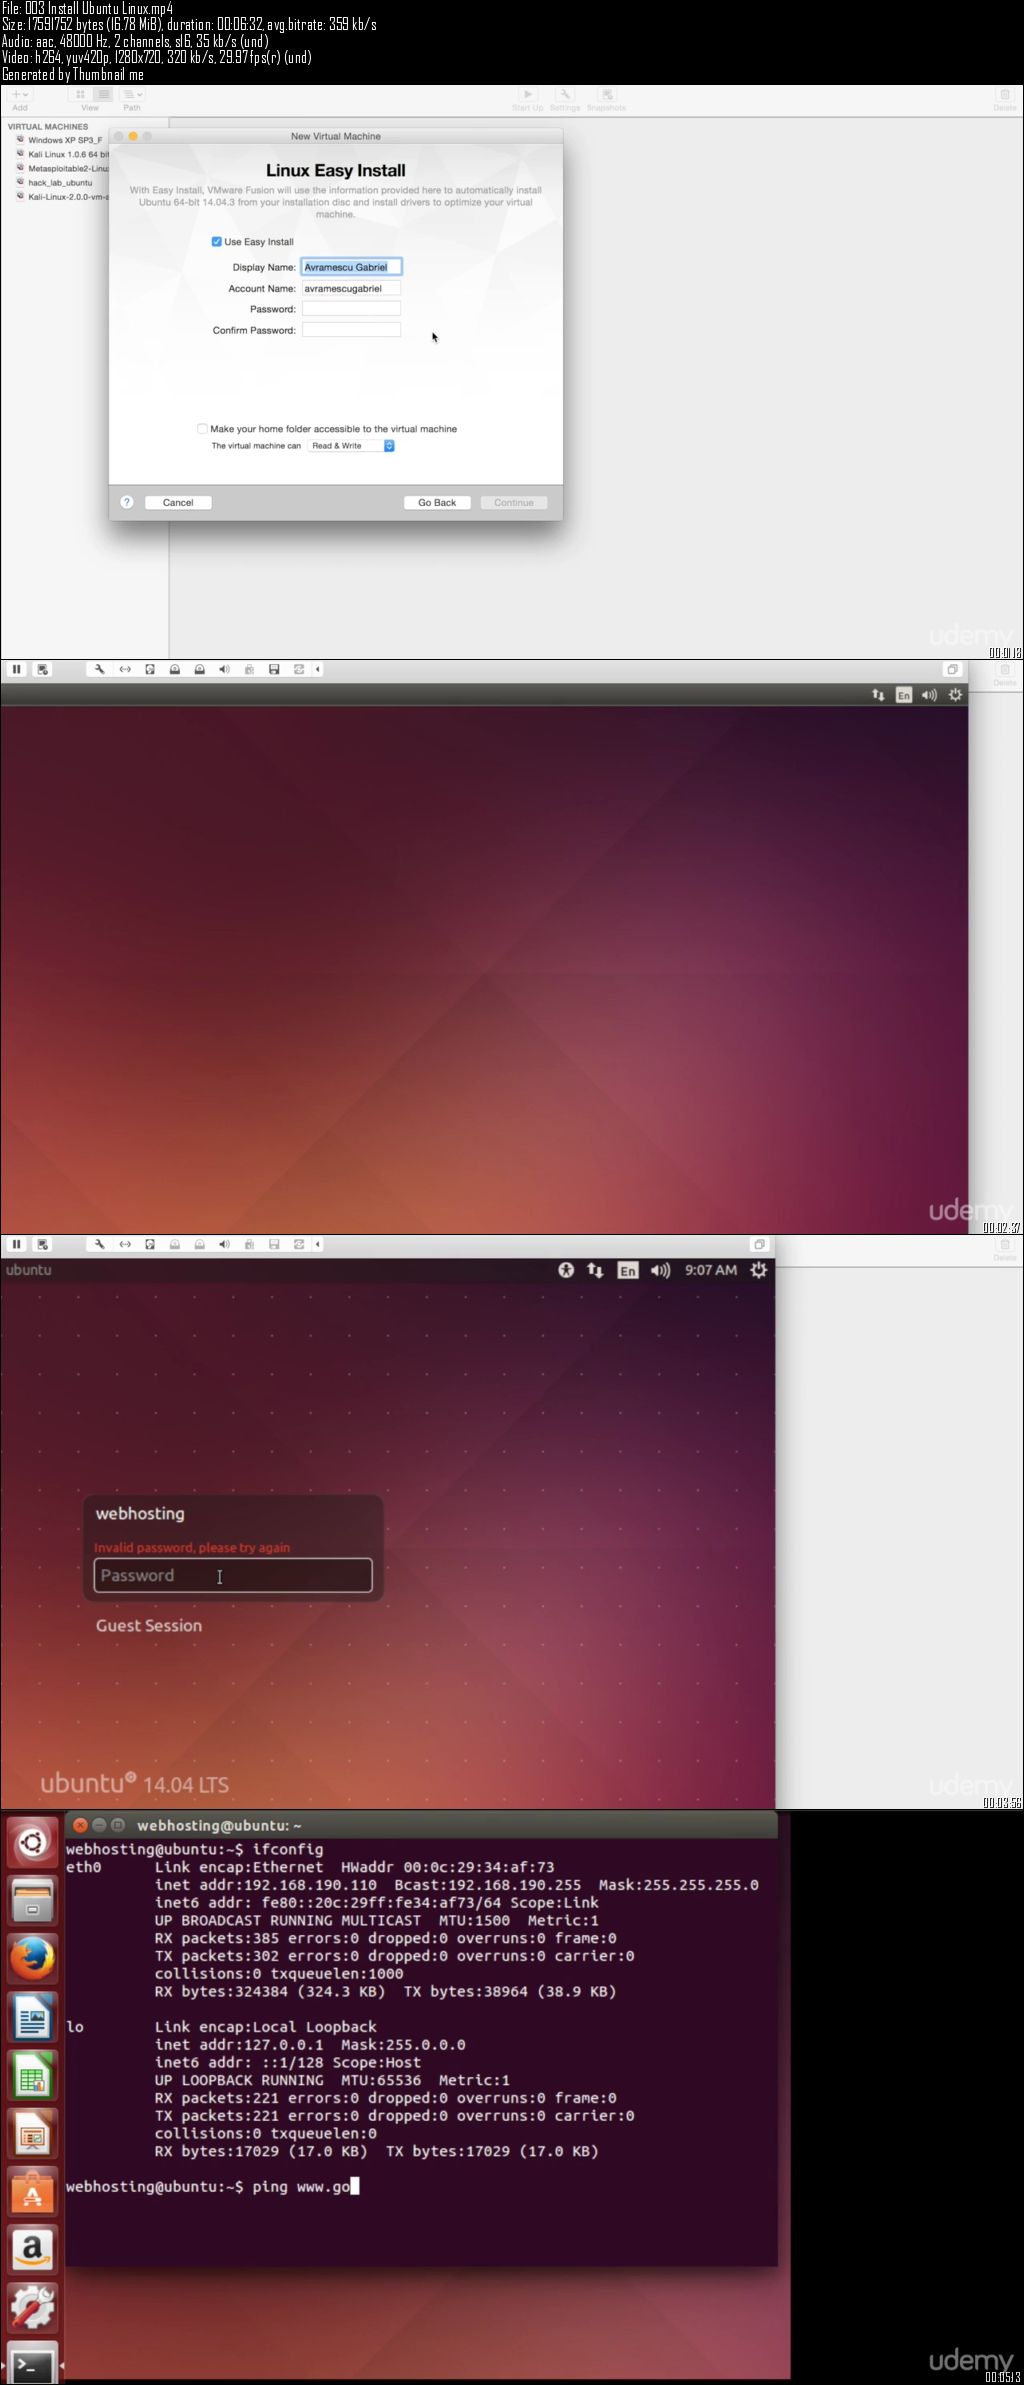Screen dimensions: 1024x2385
Task: Open the Path dropdown in library toolbar
Action: pyautogui.click(x=131, y=95)
